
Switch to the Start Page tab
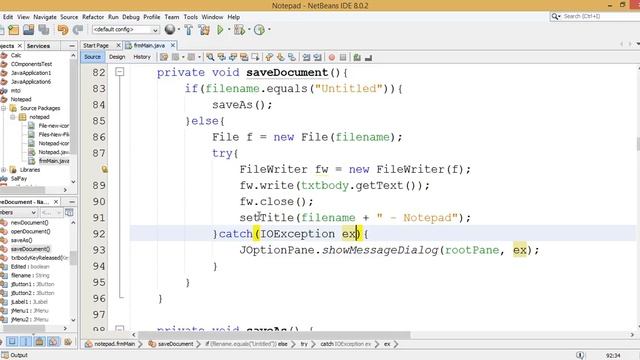click(96, 45)
